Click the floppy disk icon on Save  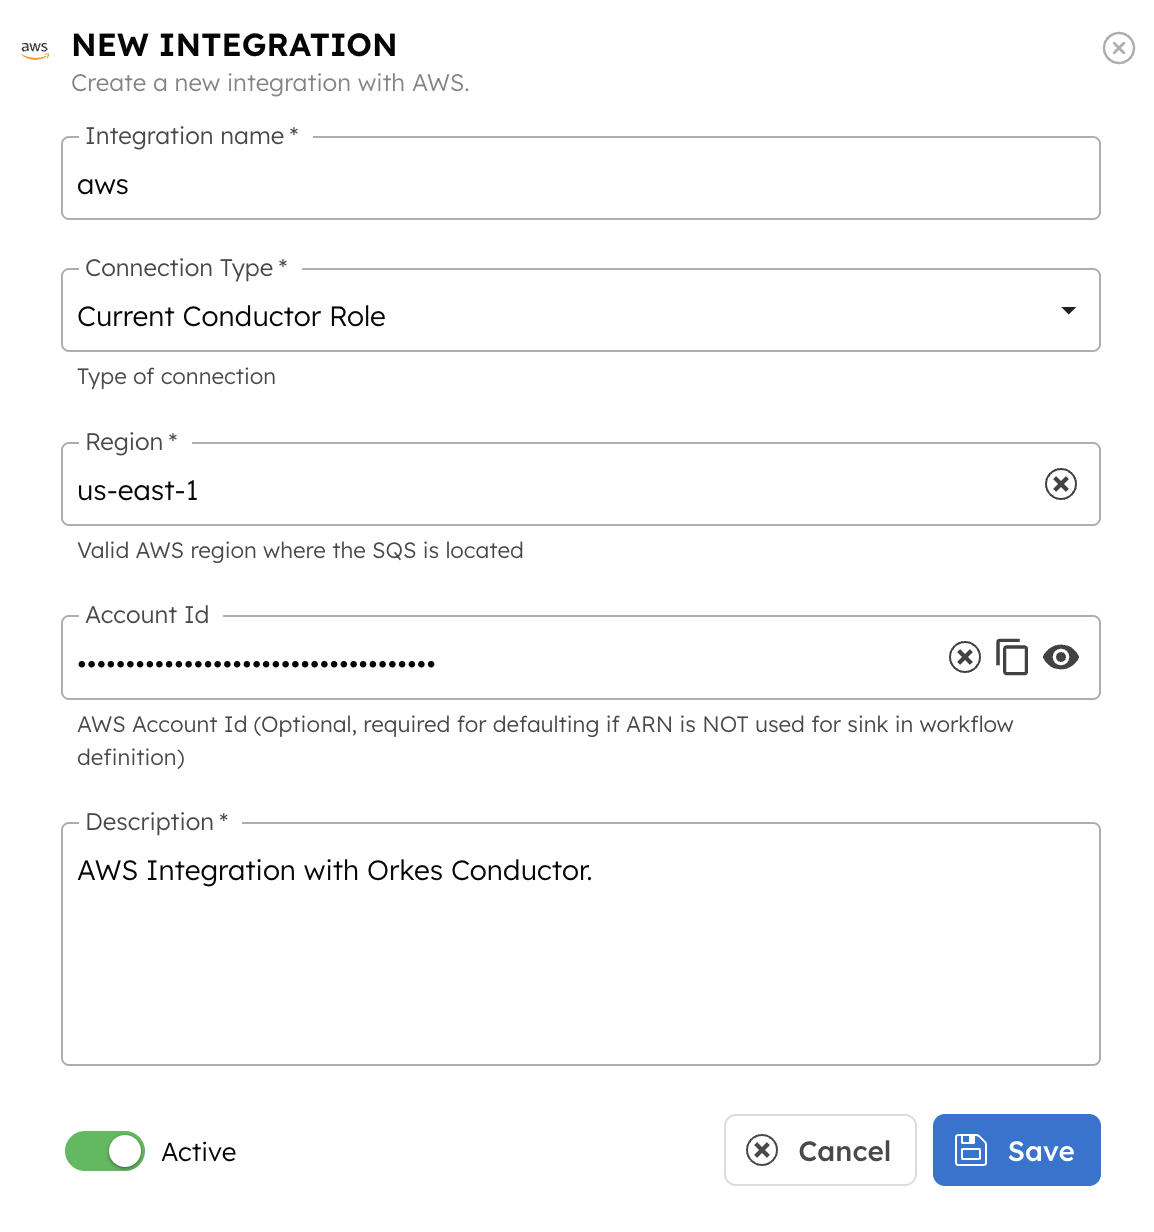(x=972, y=1150)
